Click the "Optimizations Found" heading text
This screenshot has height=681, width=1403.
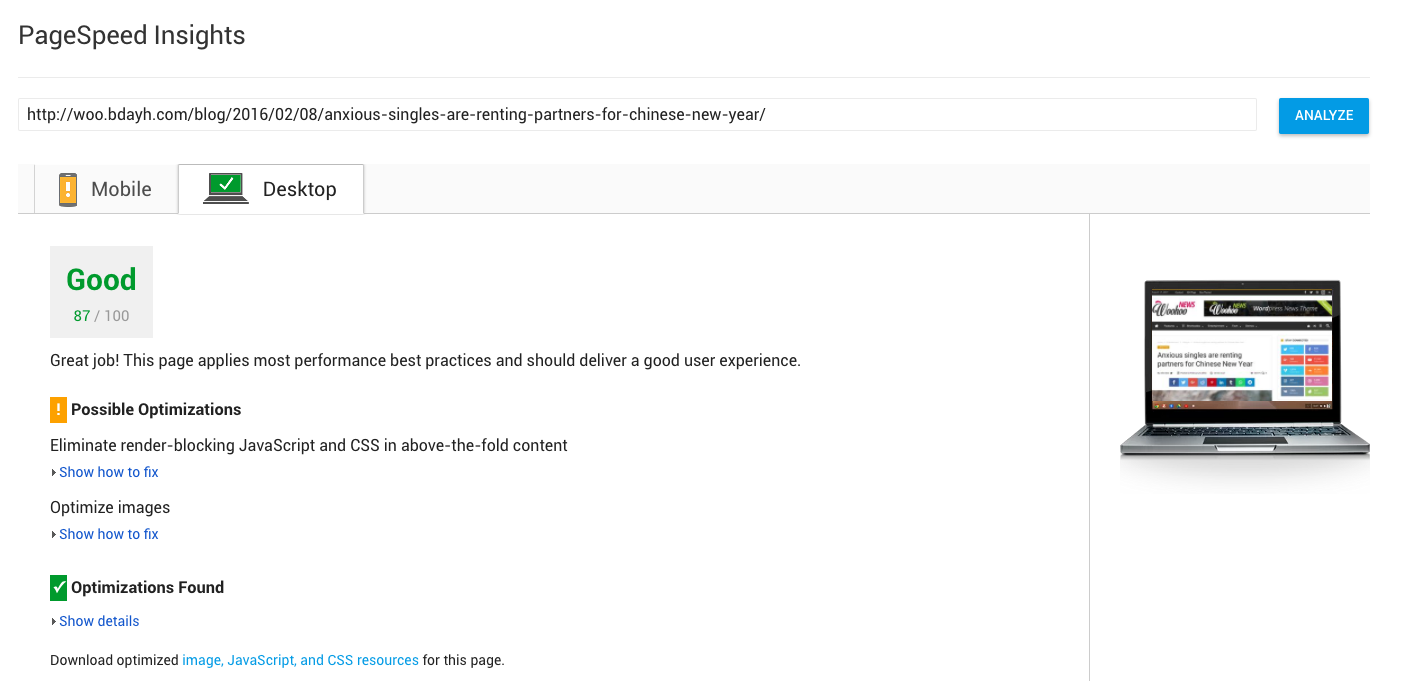(x=147, y=587)
